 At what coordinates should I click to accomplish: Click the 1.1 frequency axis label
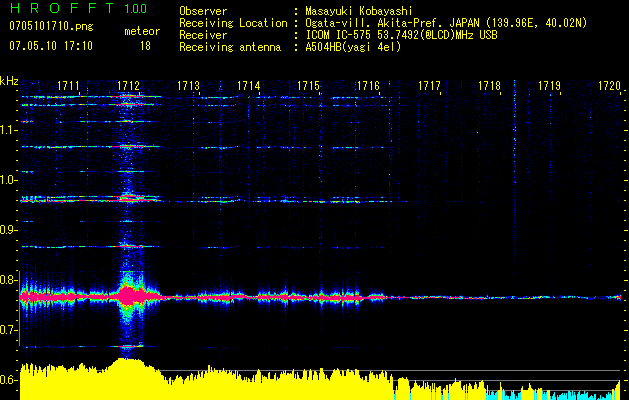8,130
